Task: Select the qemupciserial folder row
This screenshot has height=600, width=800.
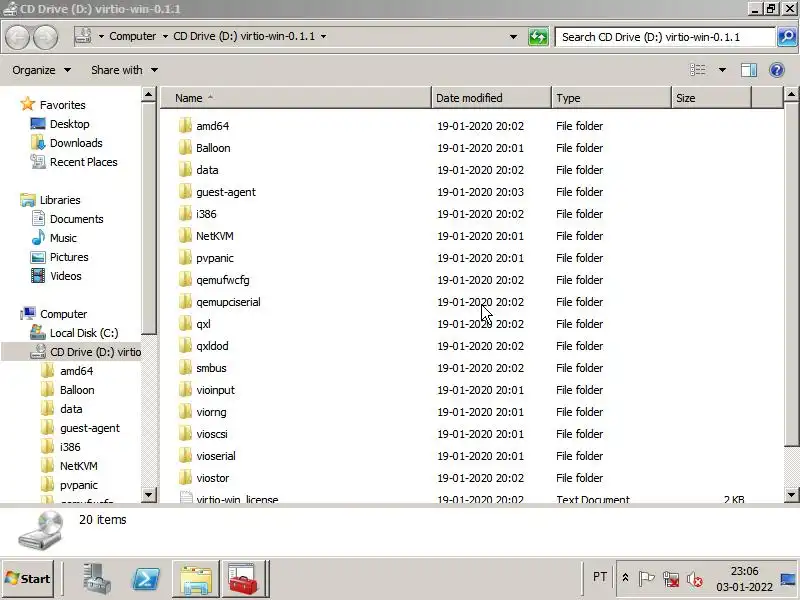Action: click(x=472, y=302)
